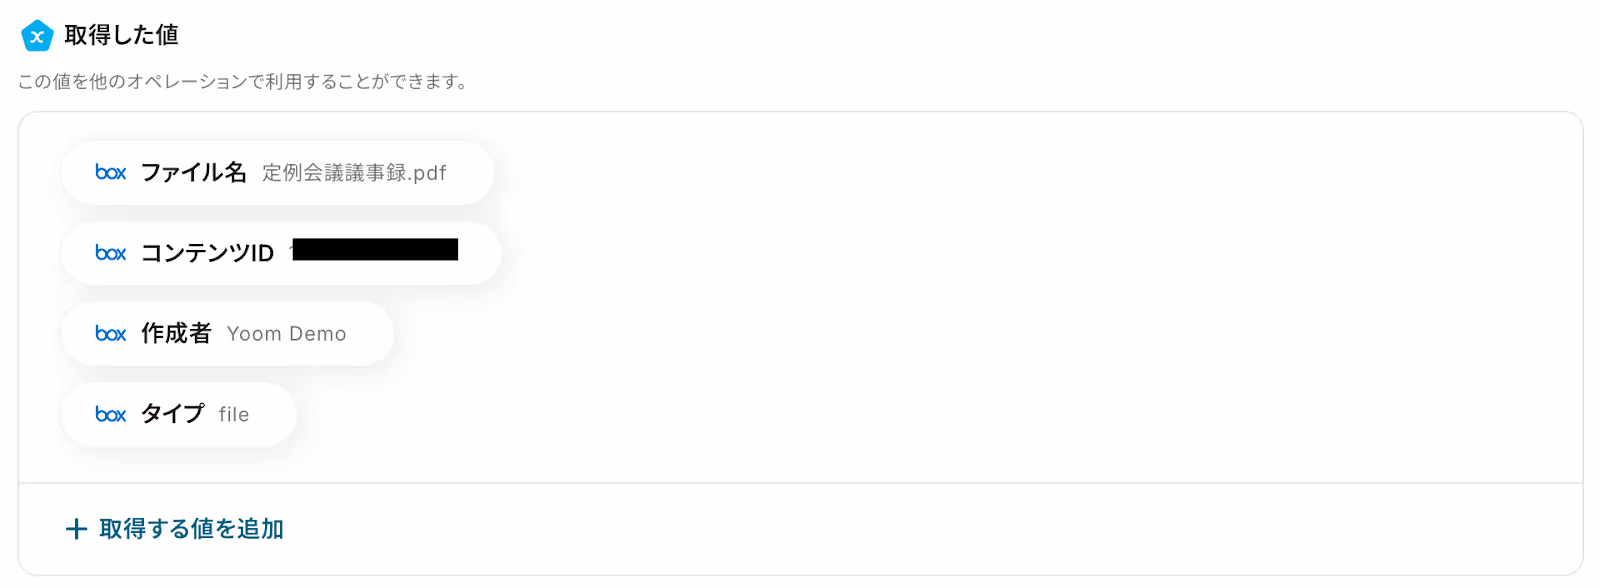Click the 取得した値 heading
This screenshot has width=1600, height=588.
point(121,35)
